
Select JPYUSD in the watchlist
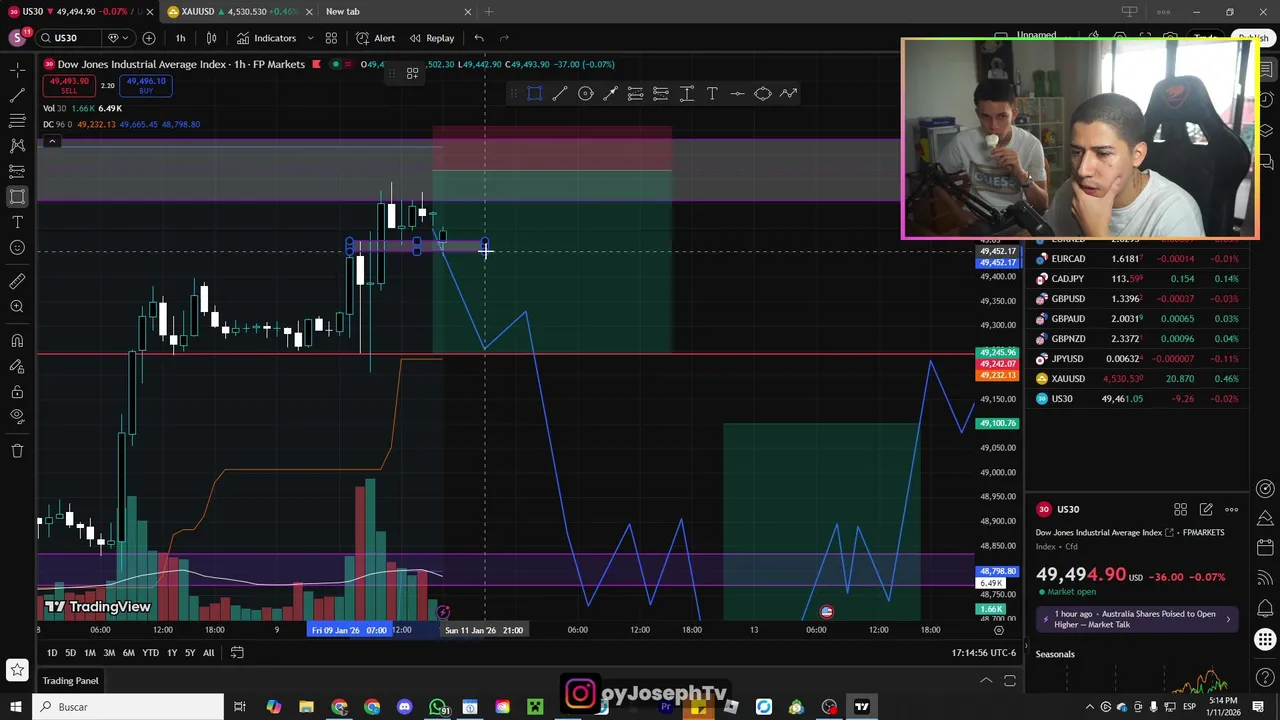click(x=1139, y=359)
